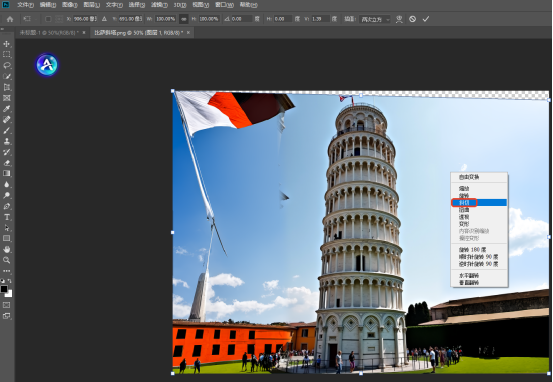Open the 图像 menu
This screenshot has height=382, width=553.
pos(69,5)
